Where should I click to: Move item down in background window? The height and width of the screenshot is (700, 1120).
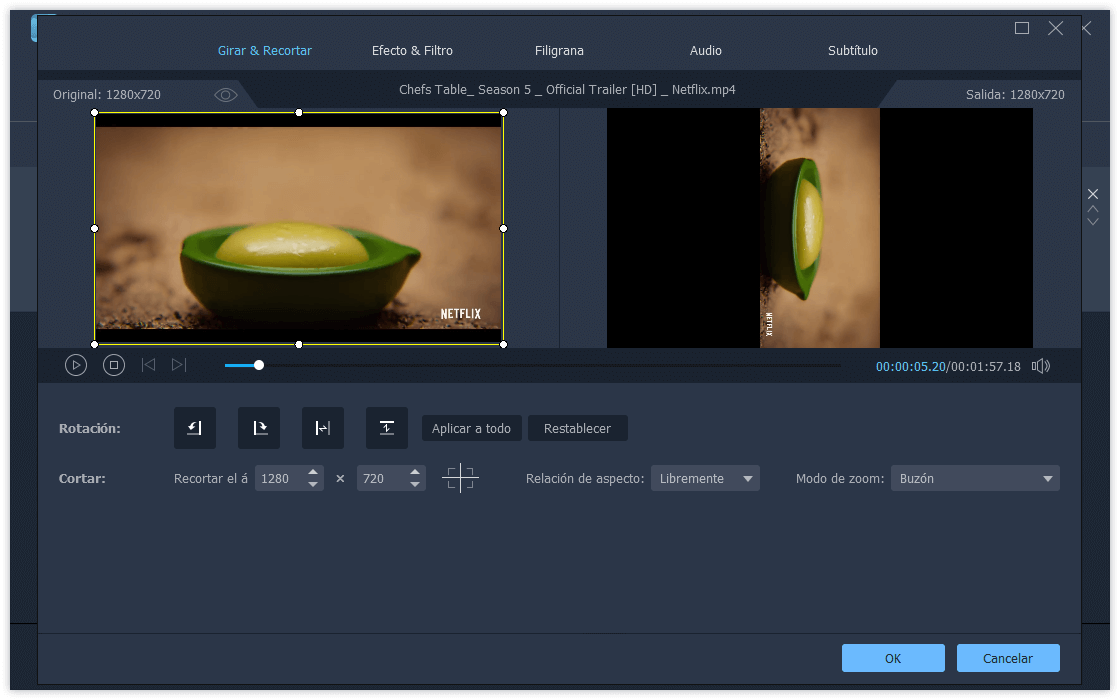(x=1093, y=222)
